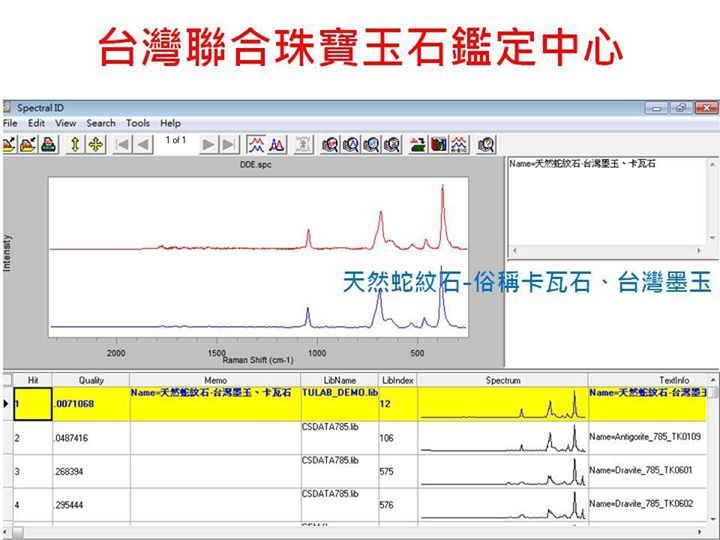This screenshot has width=720, height=540.
Task: Select the overlaid spectra display mode icon
Action: click(x=277, y=145)
